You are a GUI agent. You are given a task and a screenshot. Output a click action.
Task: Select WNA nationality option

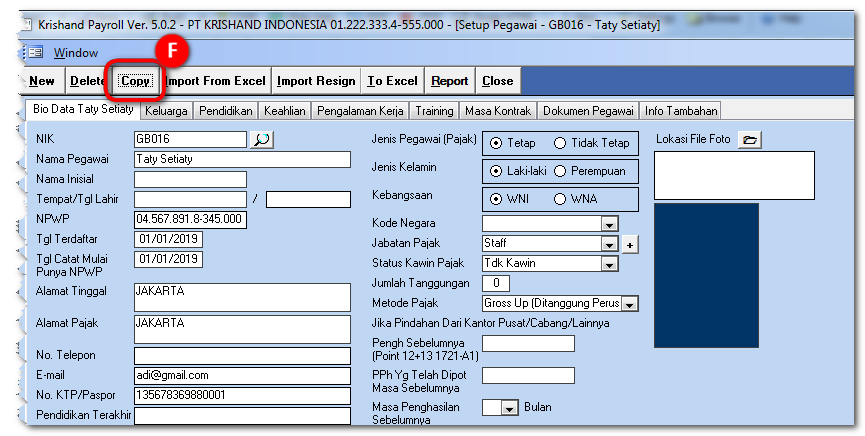click(560, 199)
